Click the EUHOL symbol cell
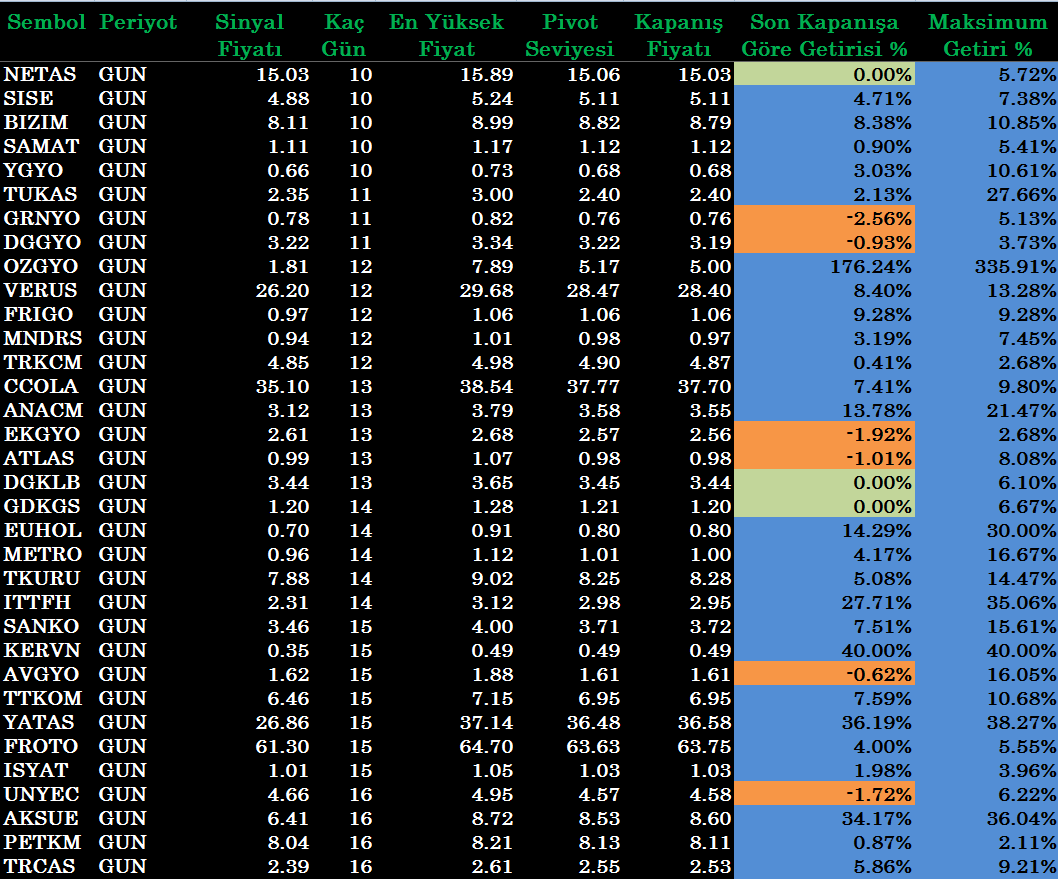 click(x=43, y=530)
